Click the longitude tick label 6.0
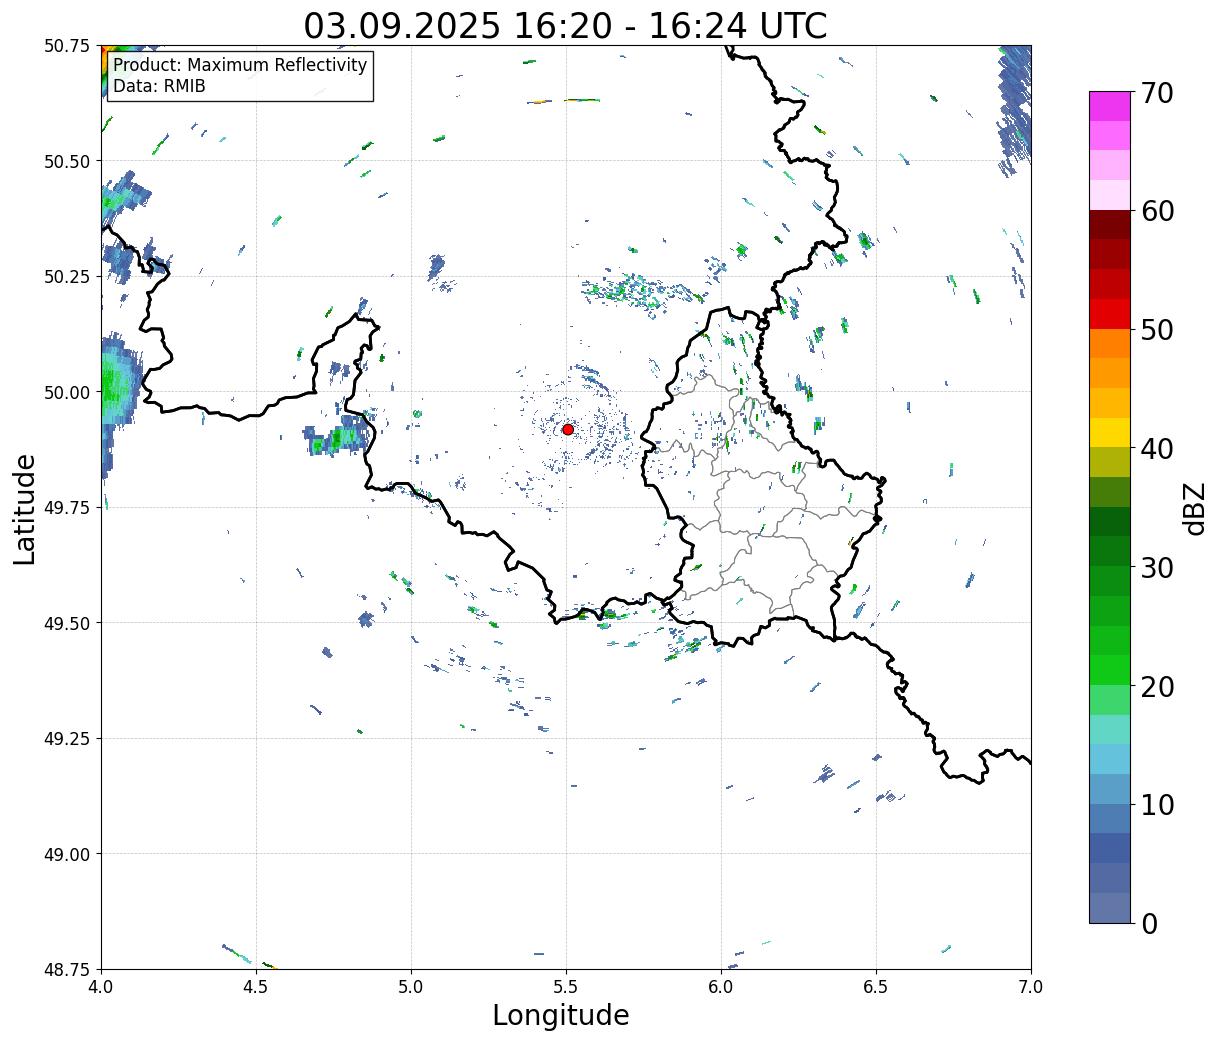 tap(721, 987)
